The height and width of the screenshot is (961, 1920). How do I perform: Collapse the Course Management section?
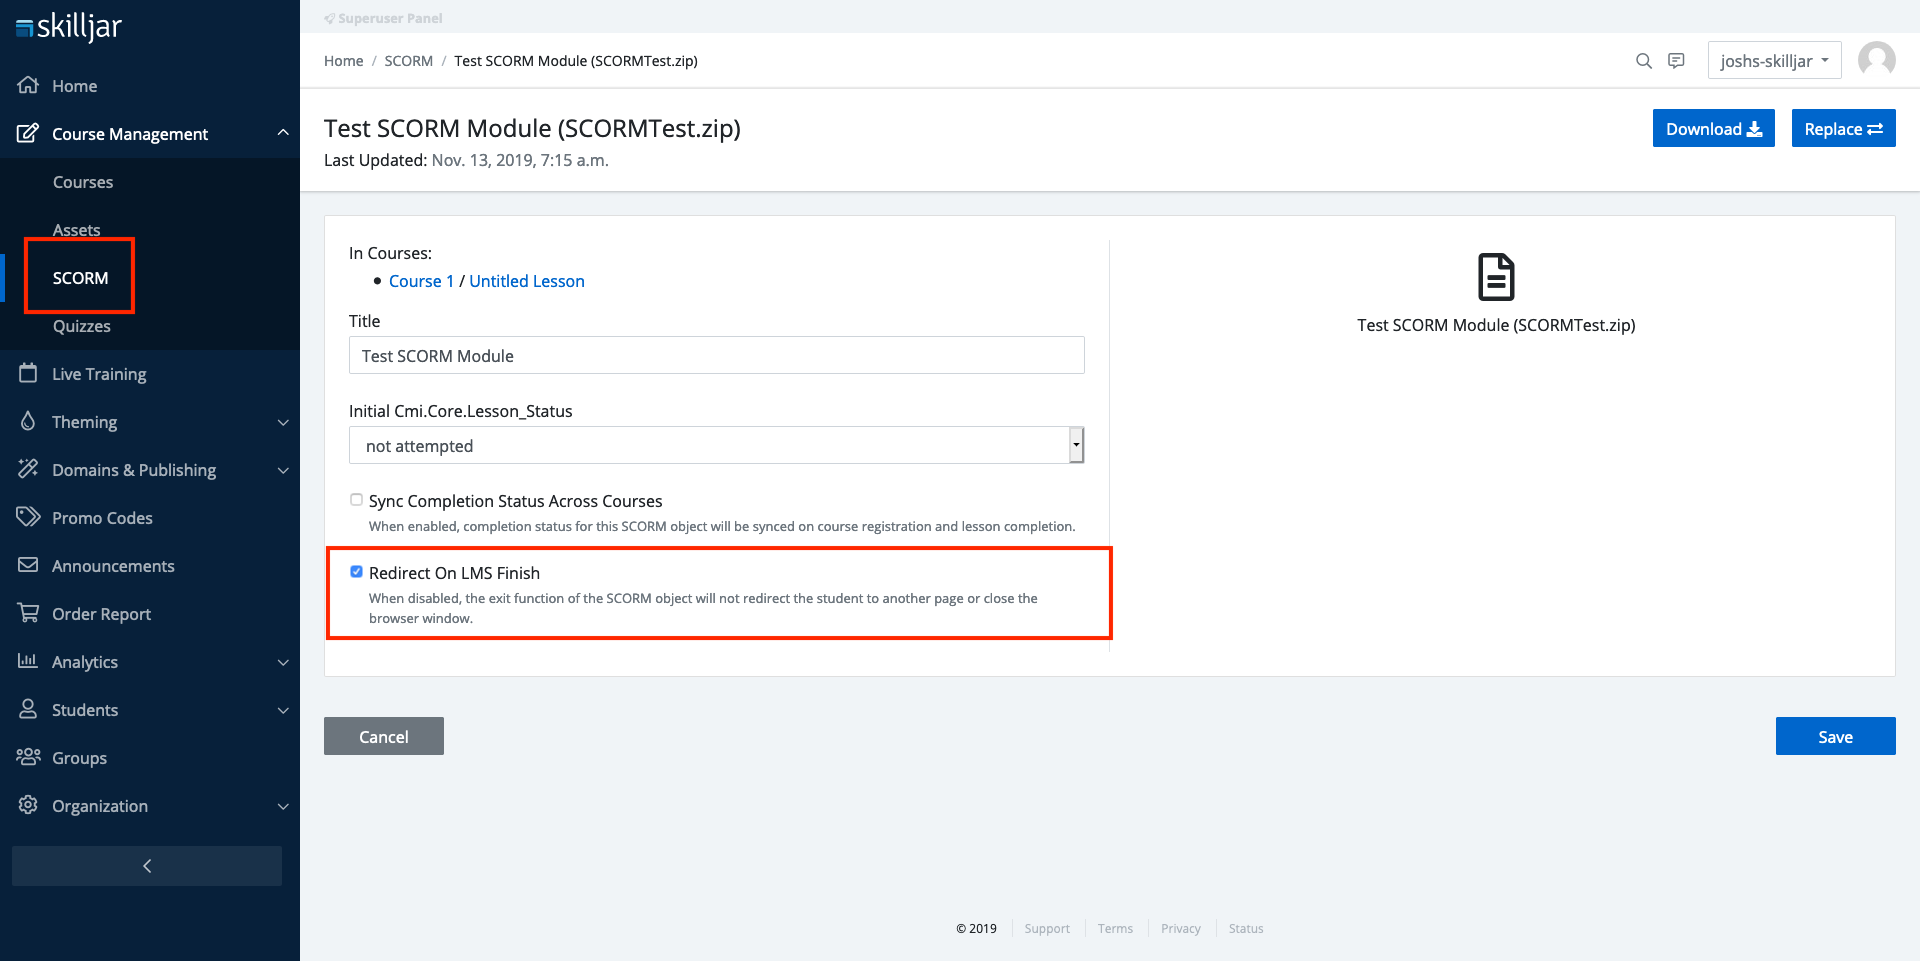click(283, 133)
